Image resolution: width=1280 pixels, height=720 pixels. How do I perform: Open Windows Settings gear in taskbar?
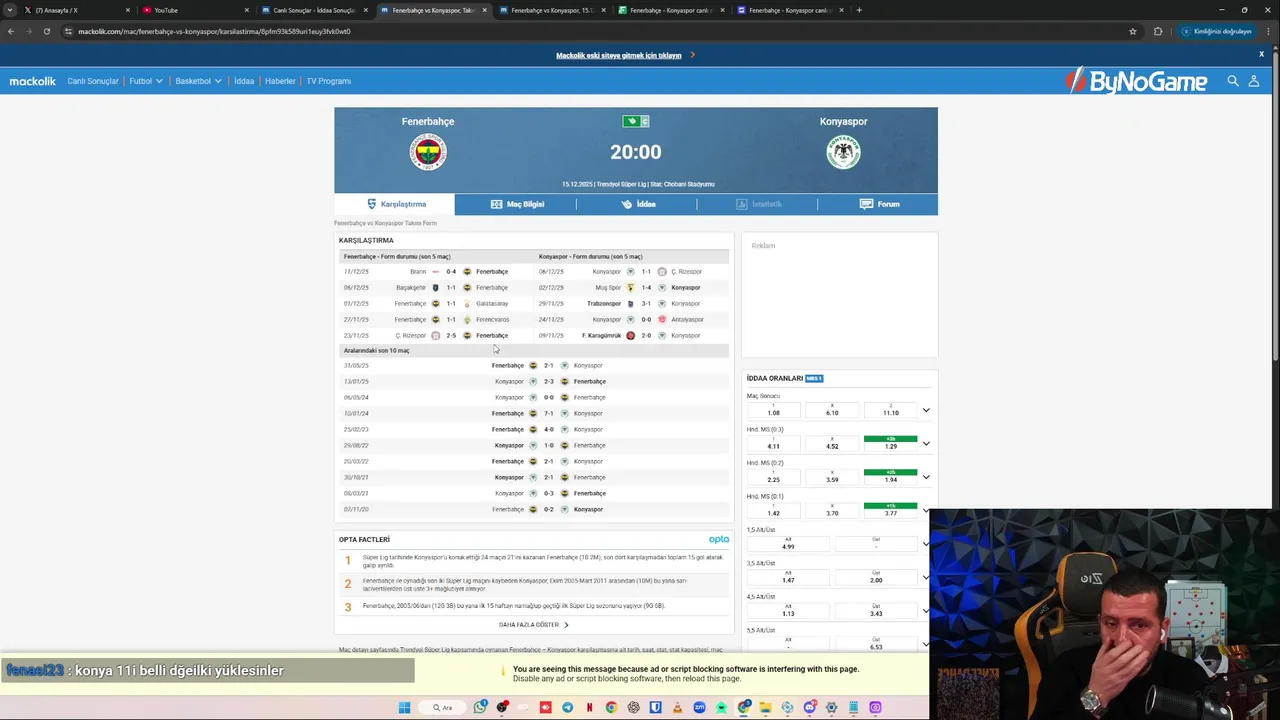831,707
